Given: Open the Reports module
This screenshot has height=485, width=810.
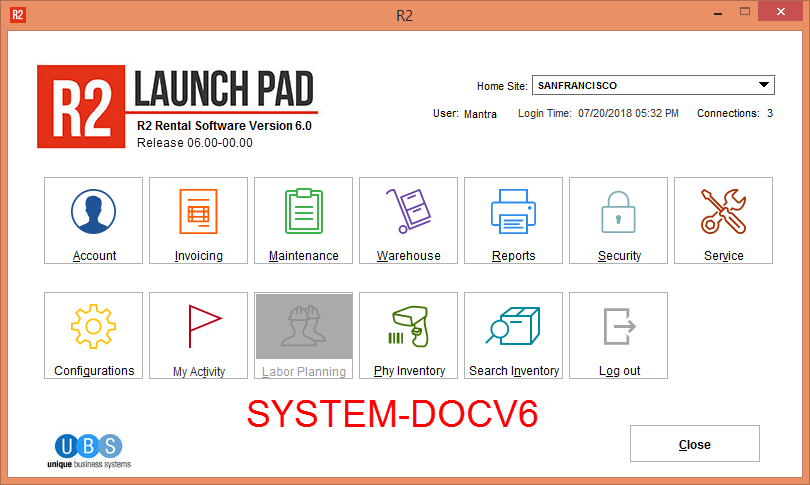Looking at the screenshot, I should (x=513, y=221).
